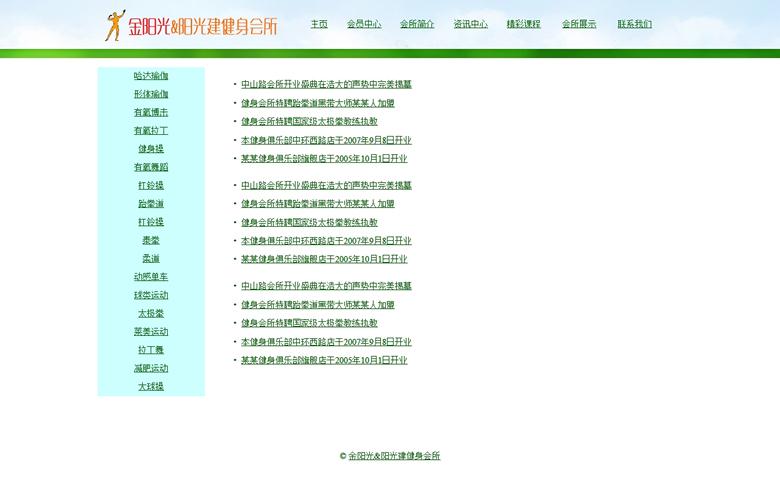Select 形体瑜伽 sidebar link
The height and width of the screenshot is (481, 780).
click(151, 94)
